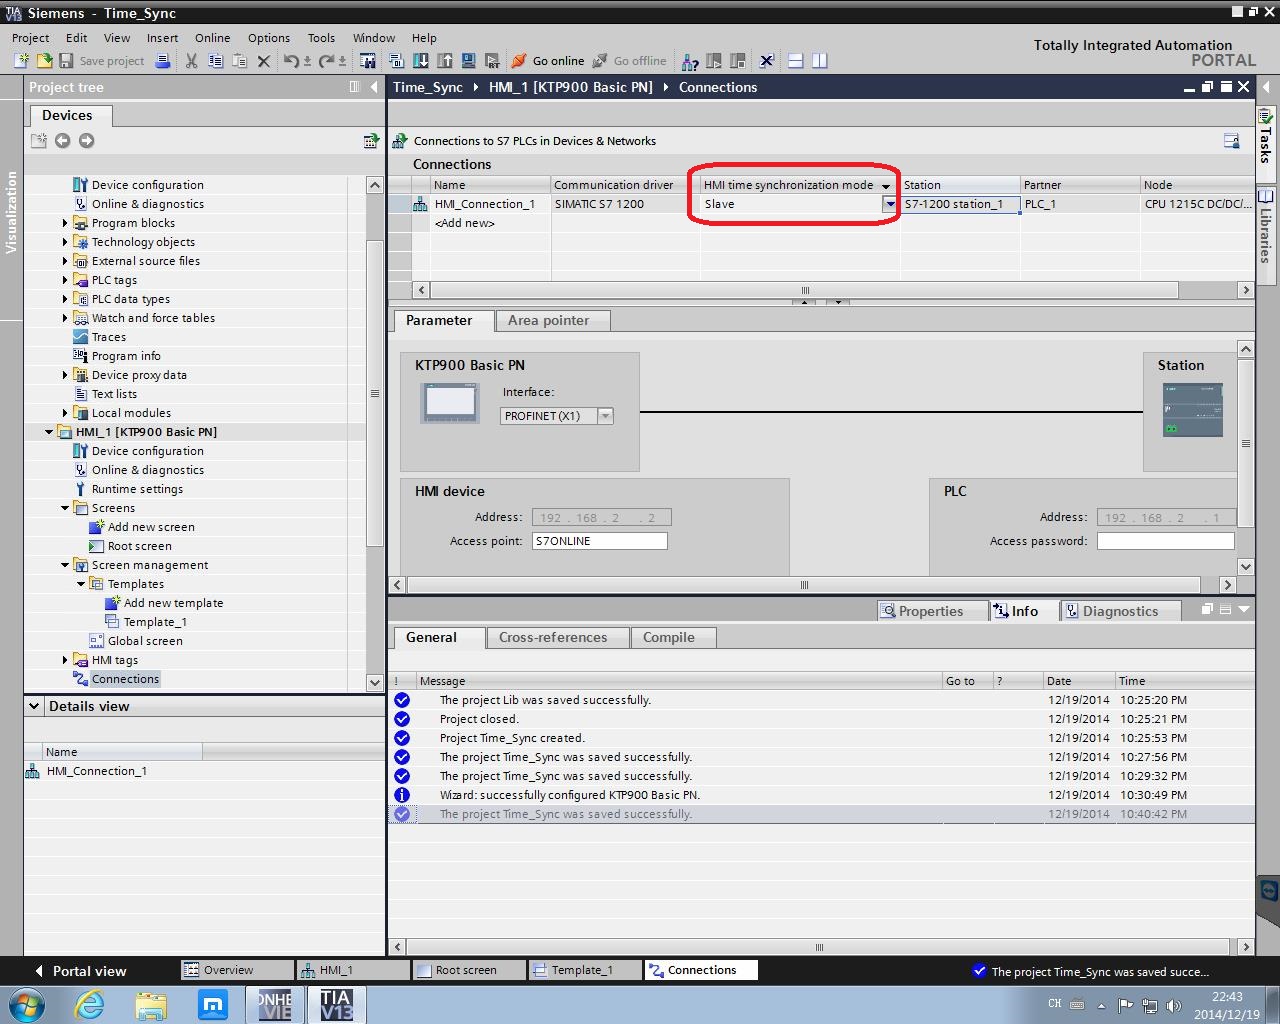The height and width of the screenshot is (1024, 1280).
Task: Collapse the Screen management node
Action: coord(65,565)
